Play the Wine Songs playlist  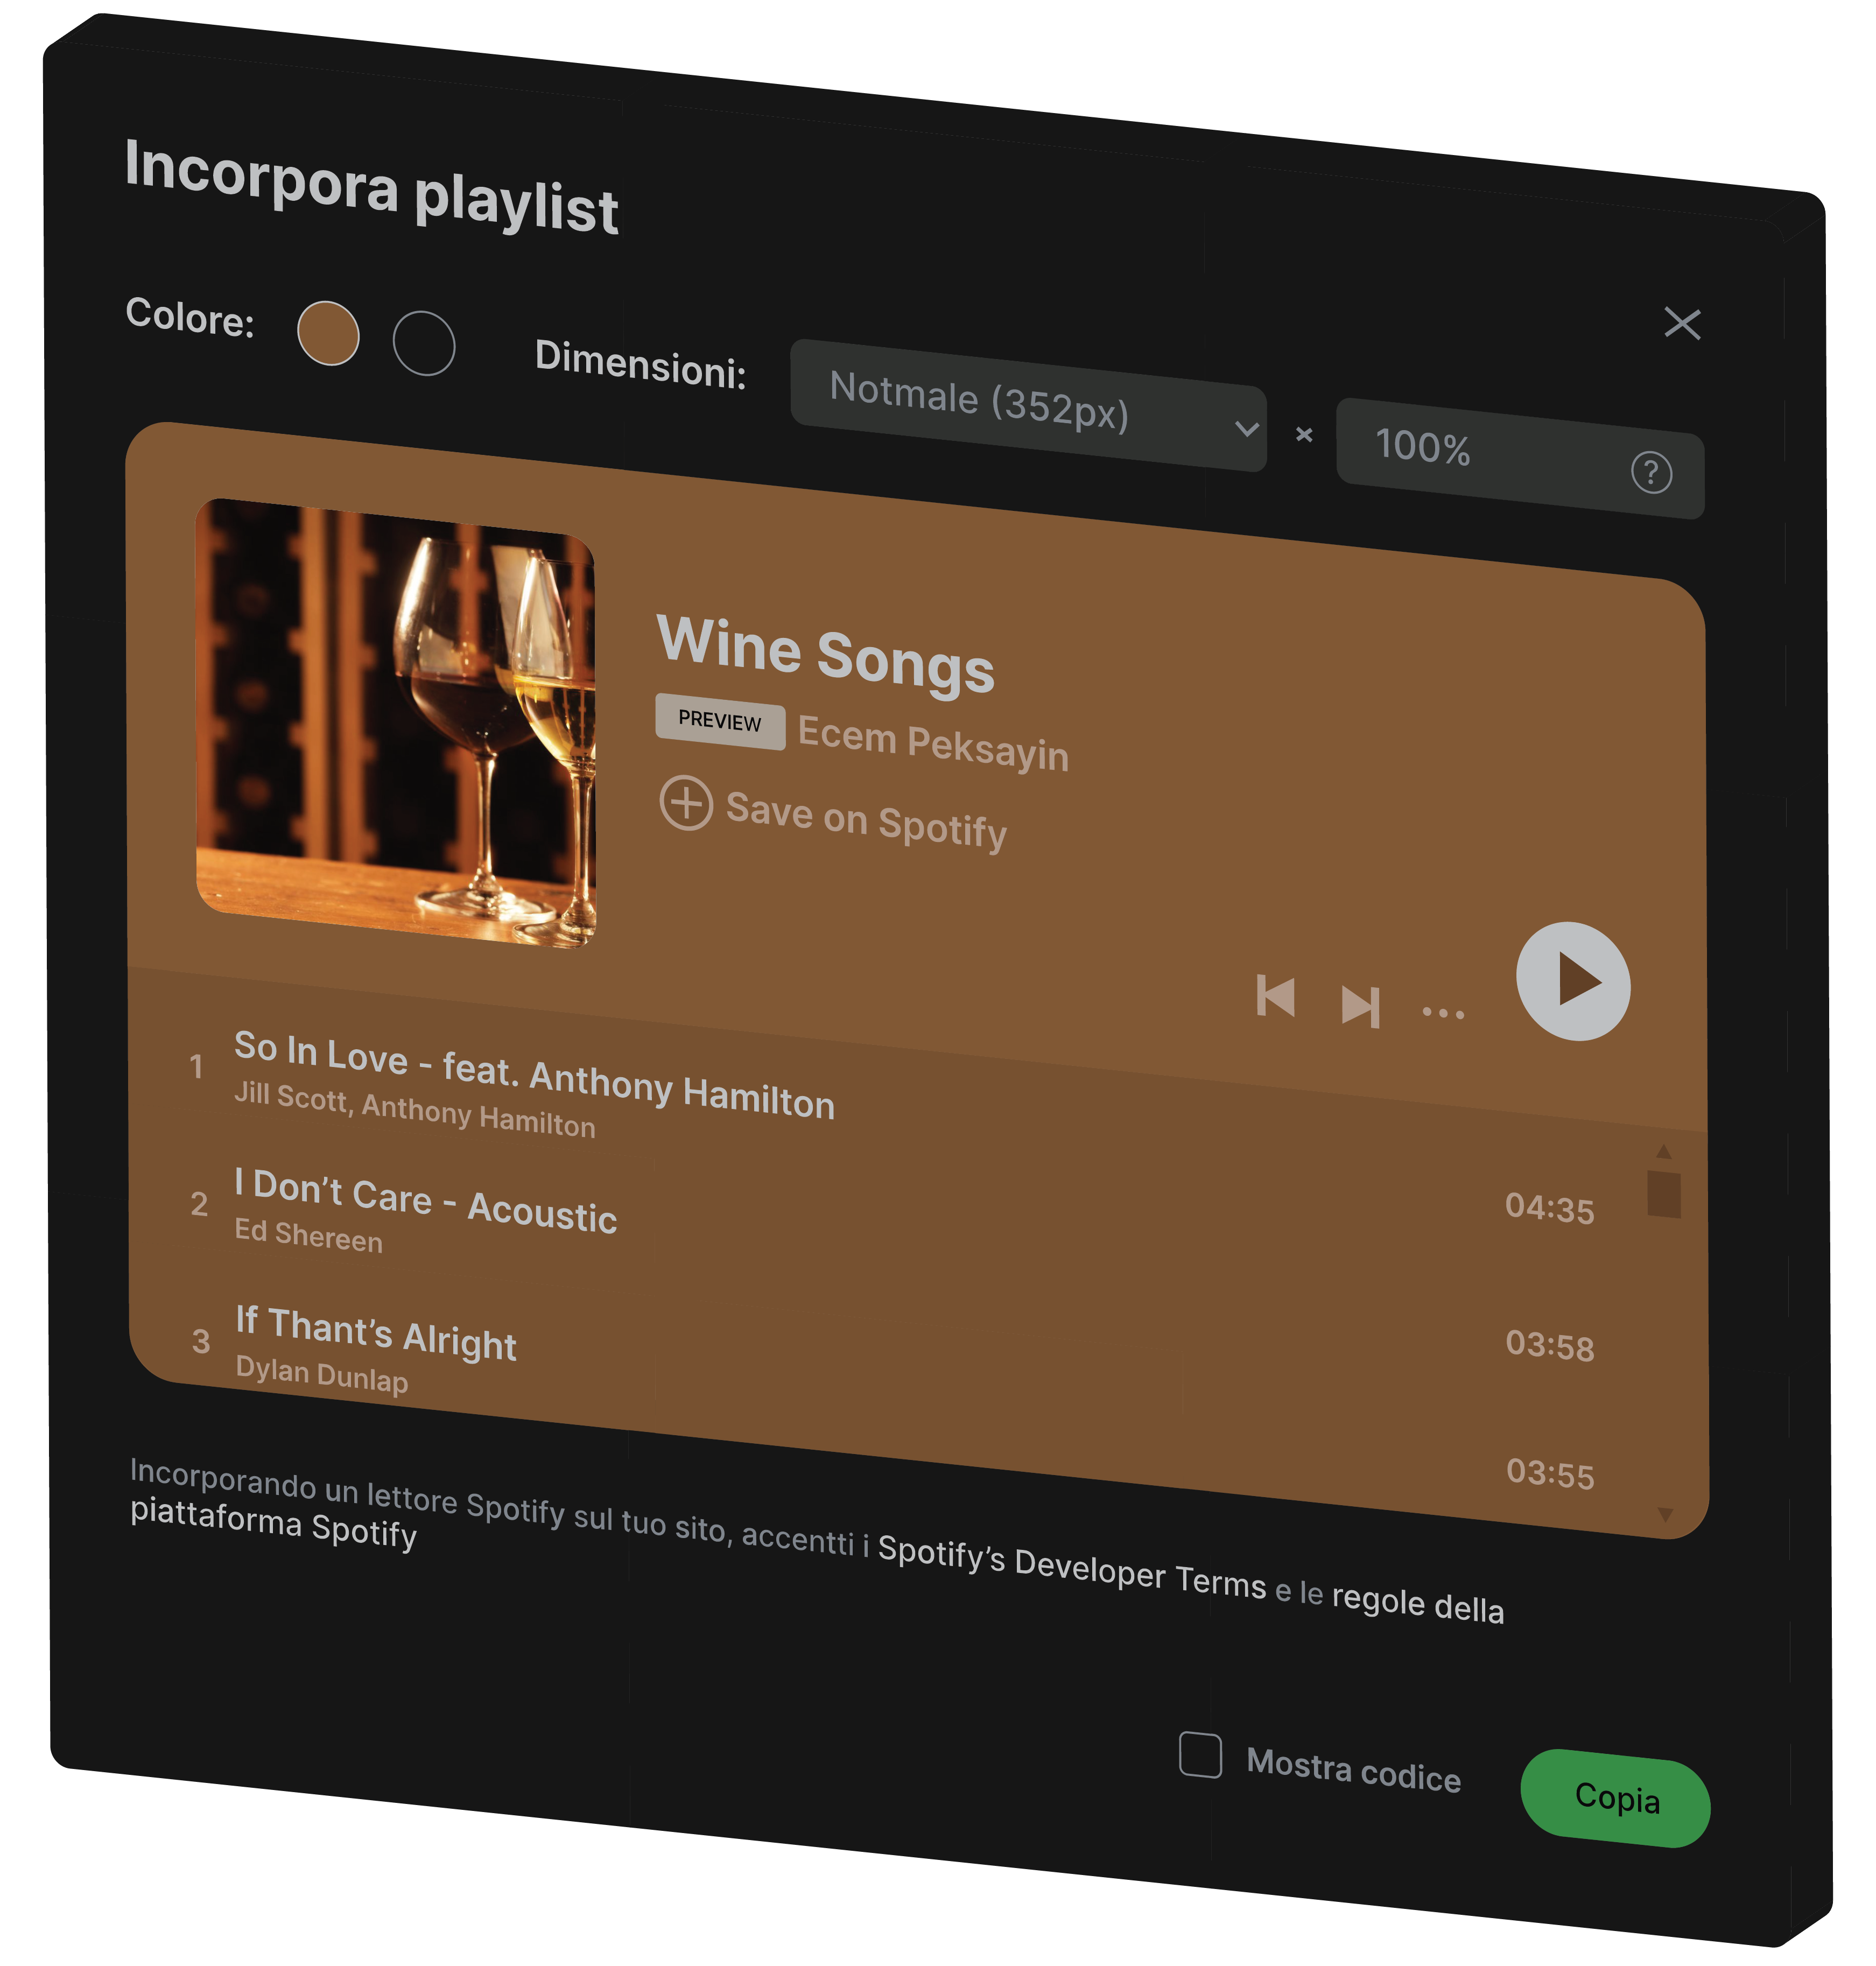1572,981
